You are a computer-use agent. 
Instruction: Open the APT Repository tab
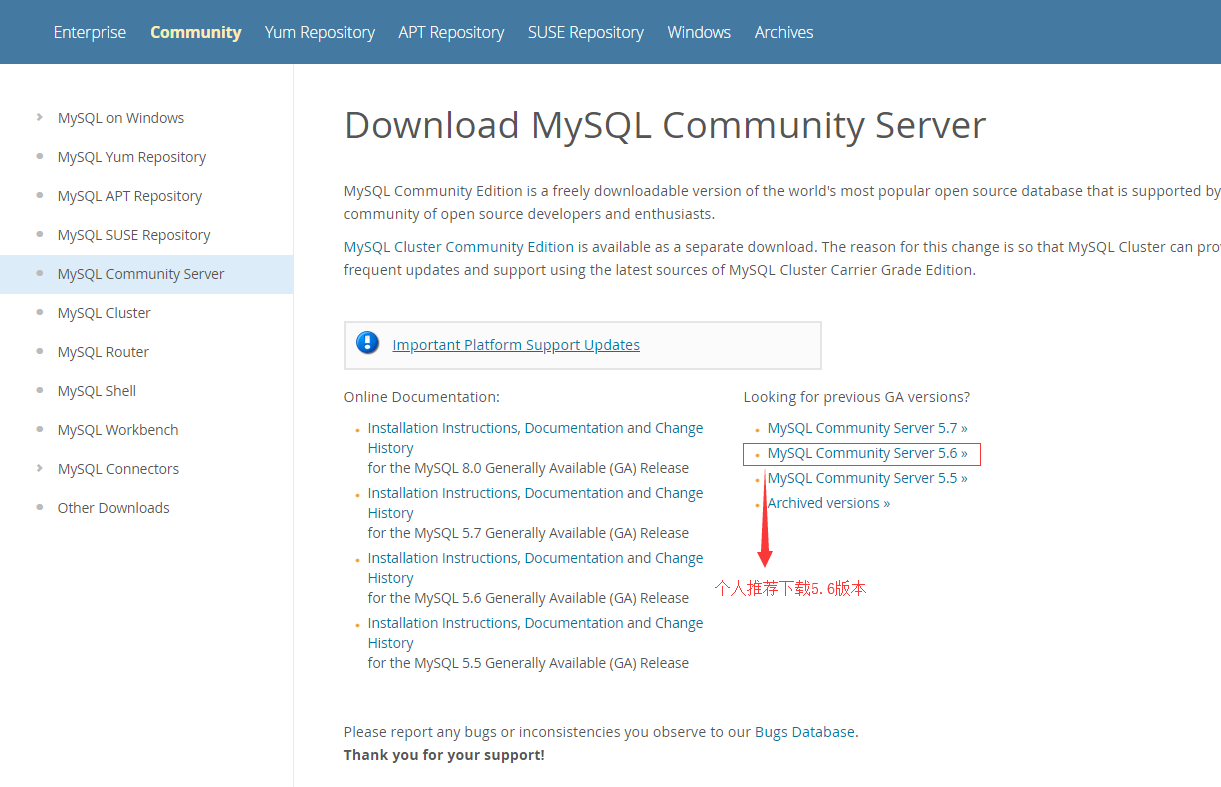point(451,32)
